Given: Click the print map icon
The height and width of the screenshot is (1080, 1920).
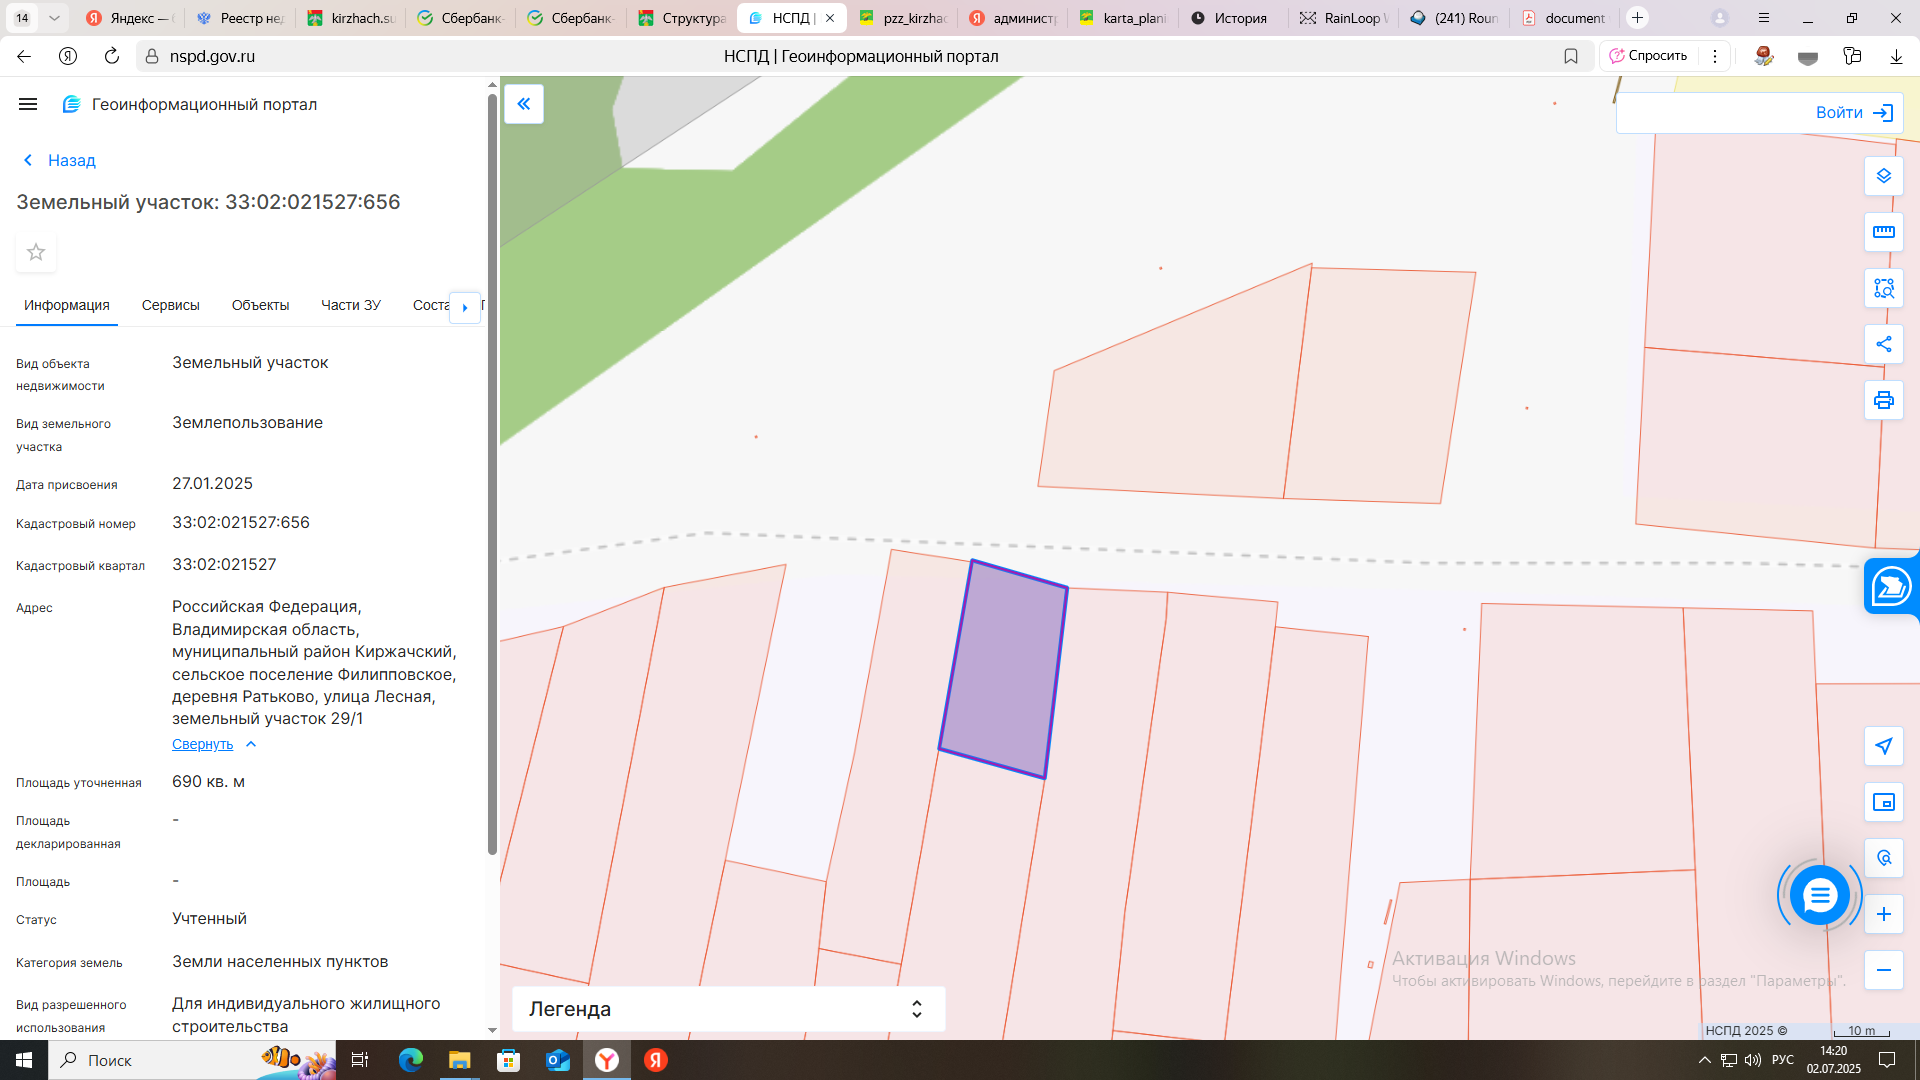Looking at the screenshot, I should 1883,400.
